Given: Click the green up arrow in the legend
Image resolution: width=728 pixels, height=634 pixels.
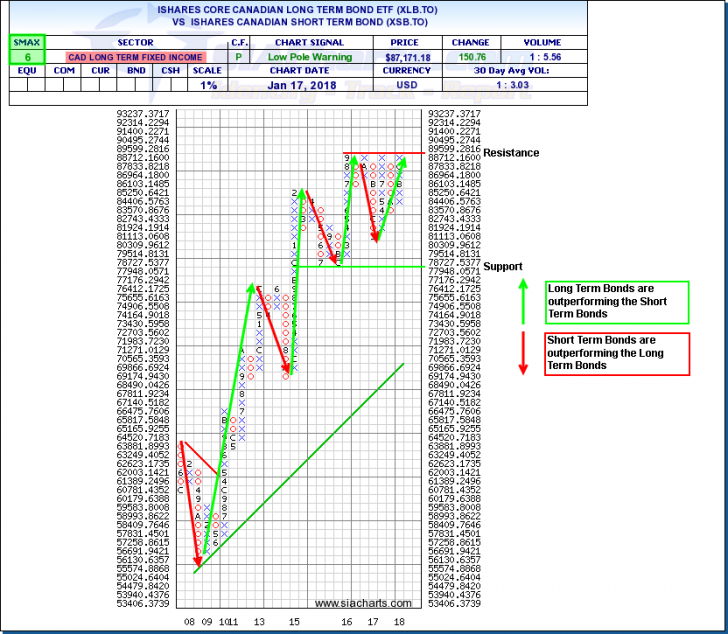Looking at the screenshot, I should coord(523,301).
